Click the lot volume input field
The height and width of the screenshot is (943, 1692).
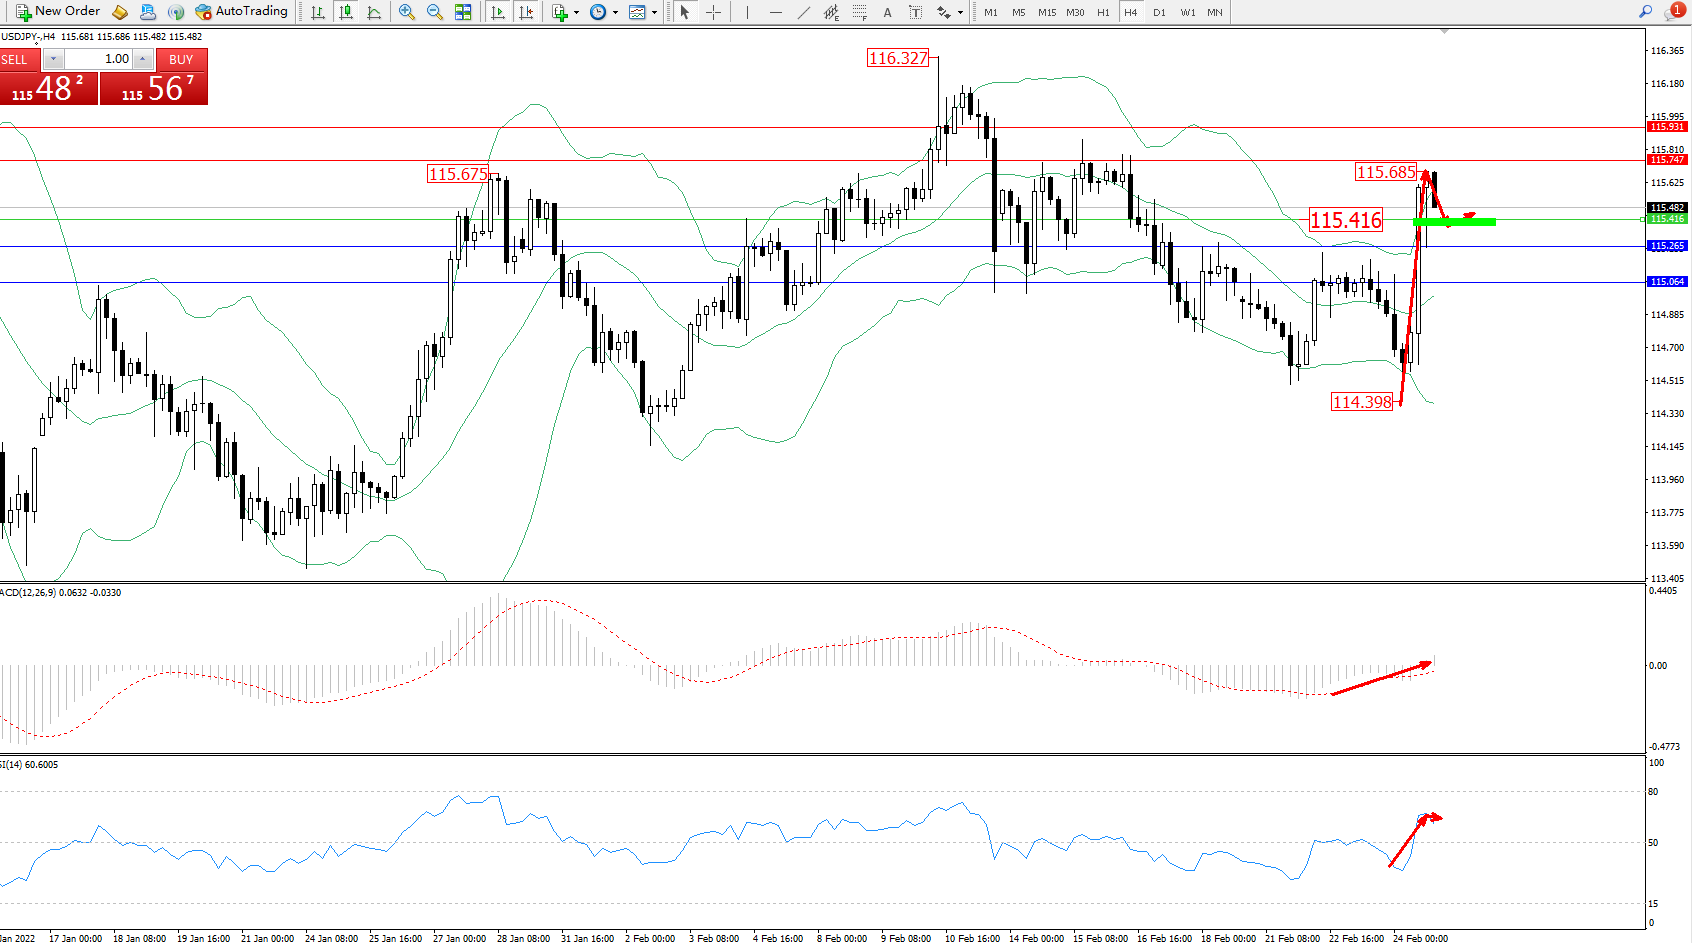click(x=100, y=59)
